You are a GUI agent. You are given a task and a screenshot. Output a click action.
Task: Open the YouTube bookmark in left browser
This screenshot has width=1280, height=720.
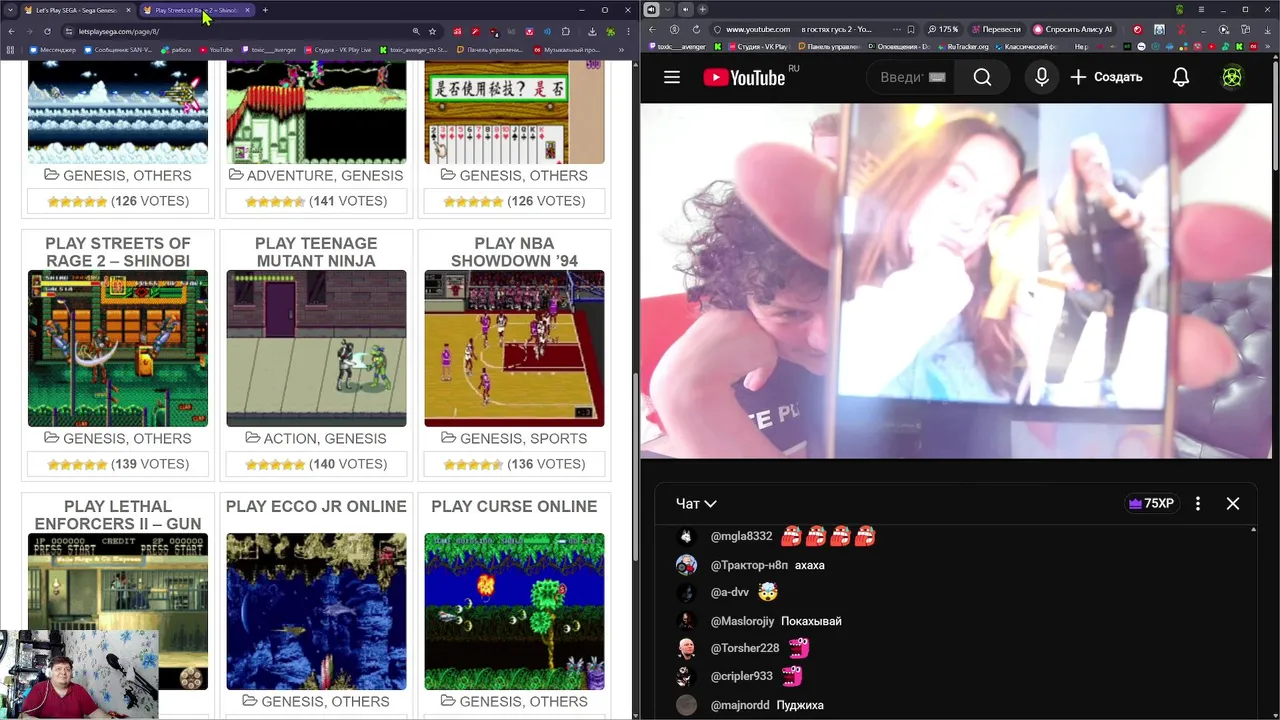click(x=216, y=50)
